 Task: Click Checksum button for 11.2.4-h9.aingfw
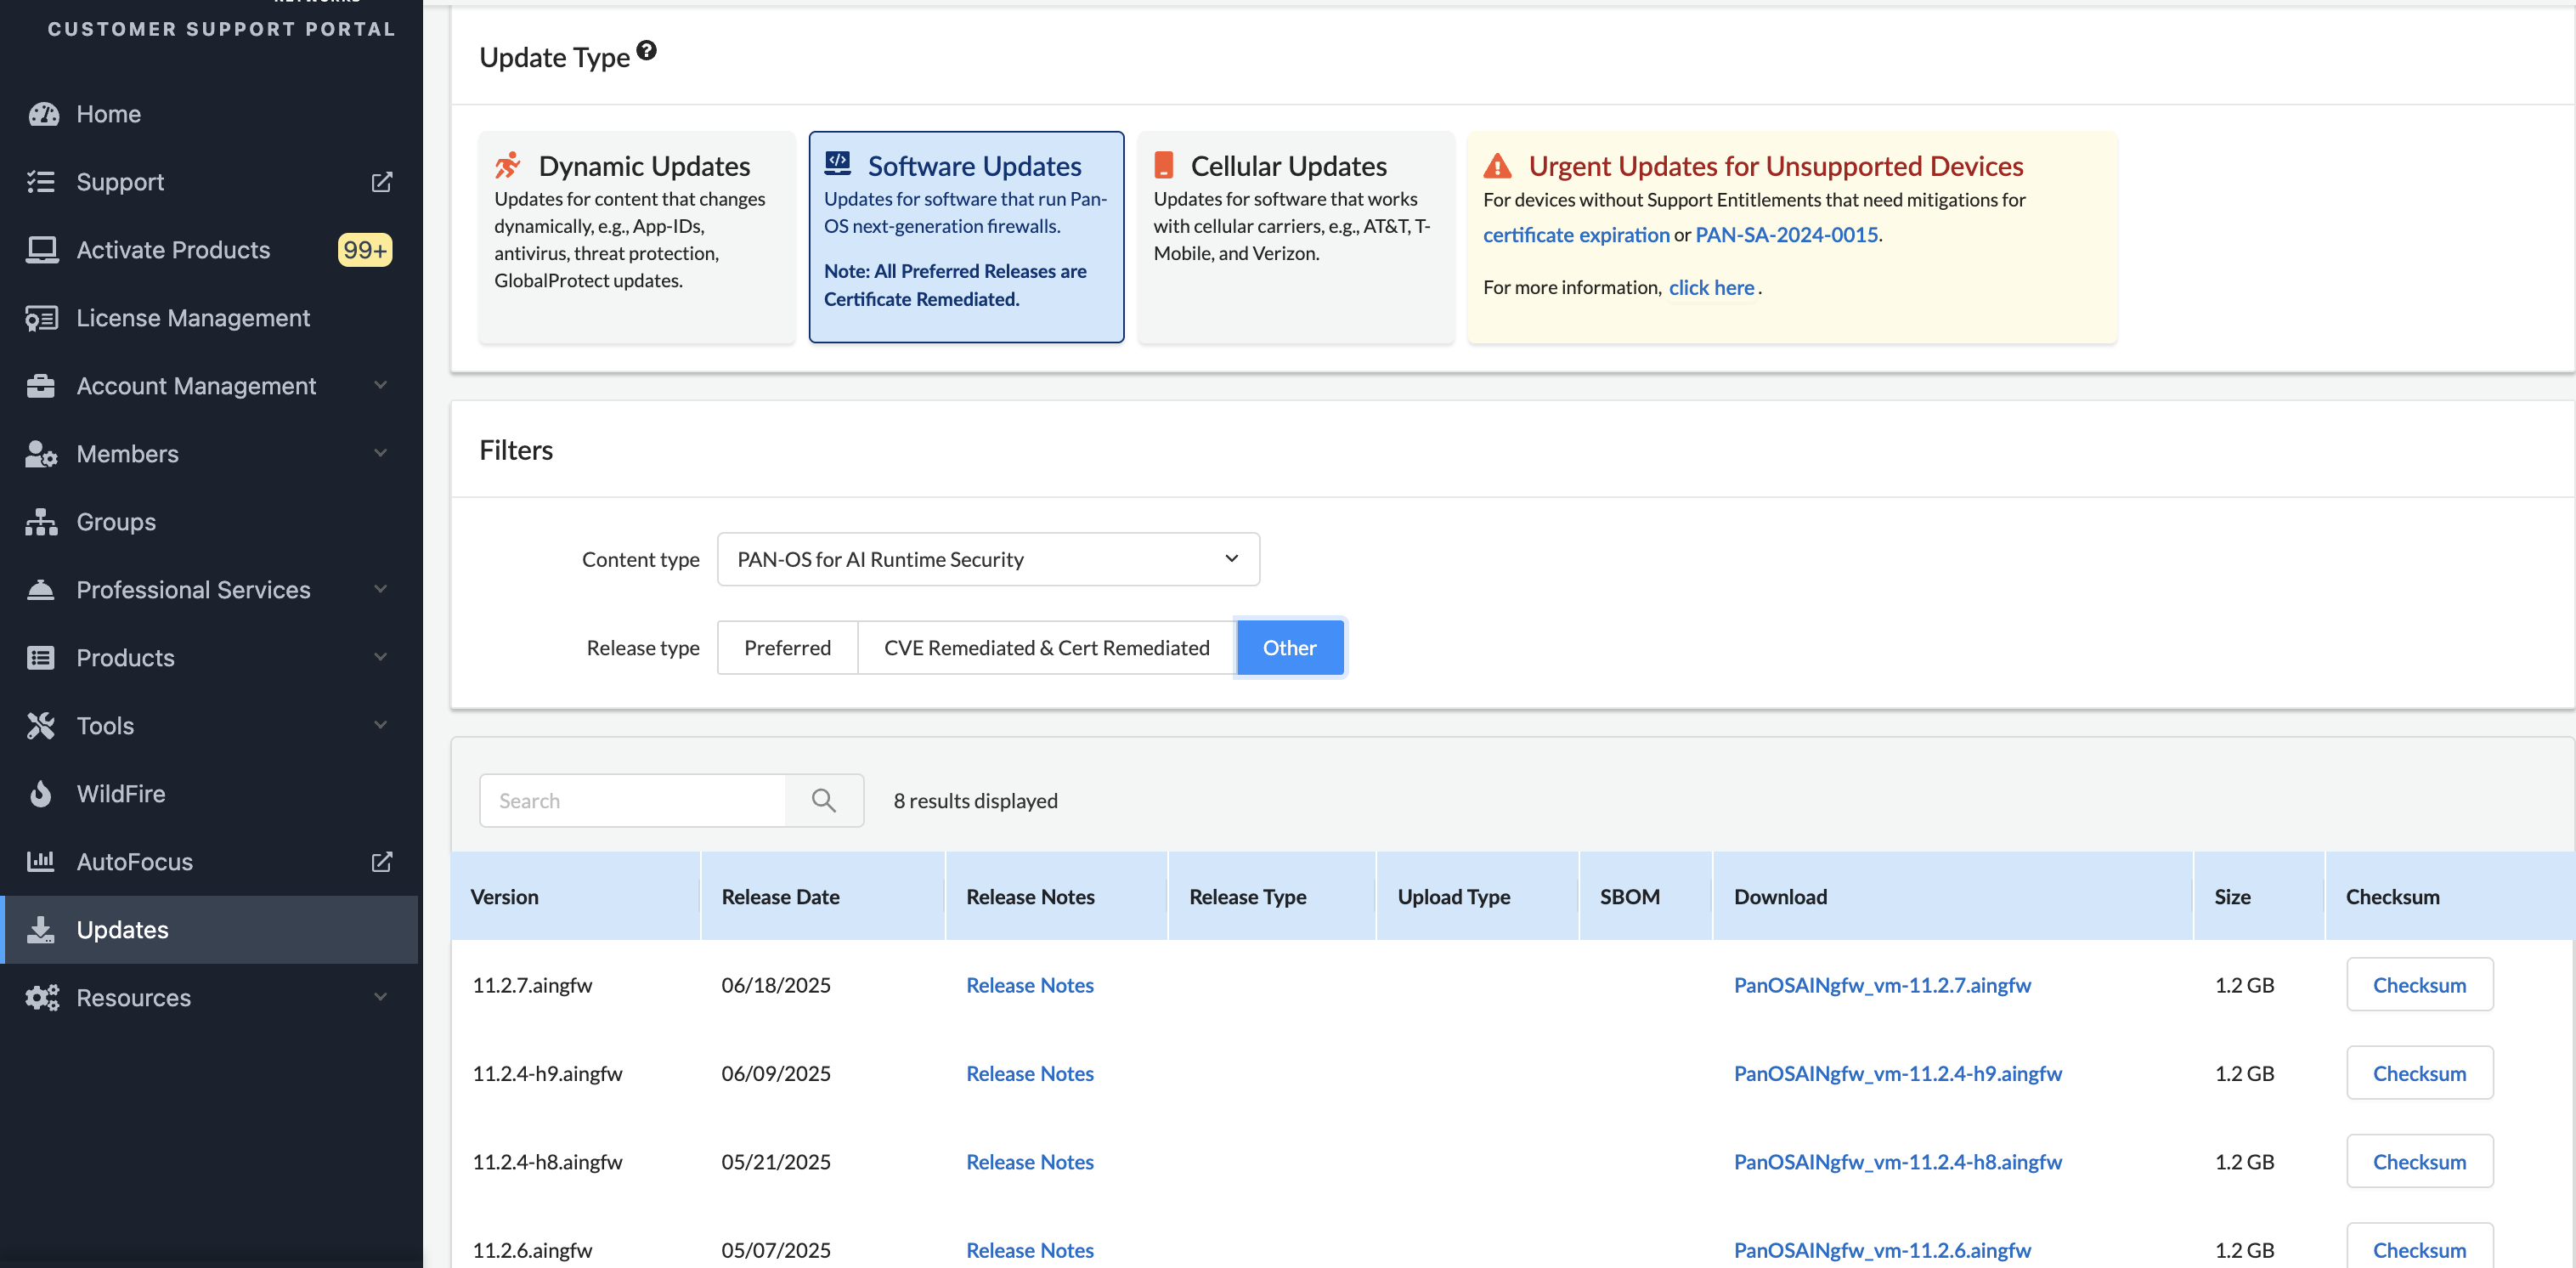2419,1073
